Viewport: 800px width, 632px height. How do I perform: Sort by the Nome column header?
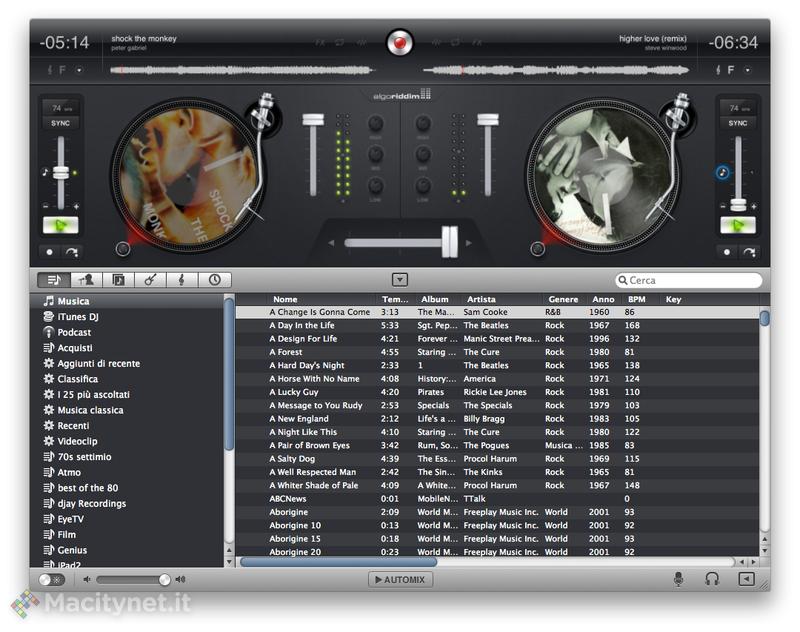[285, 299]
